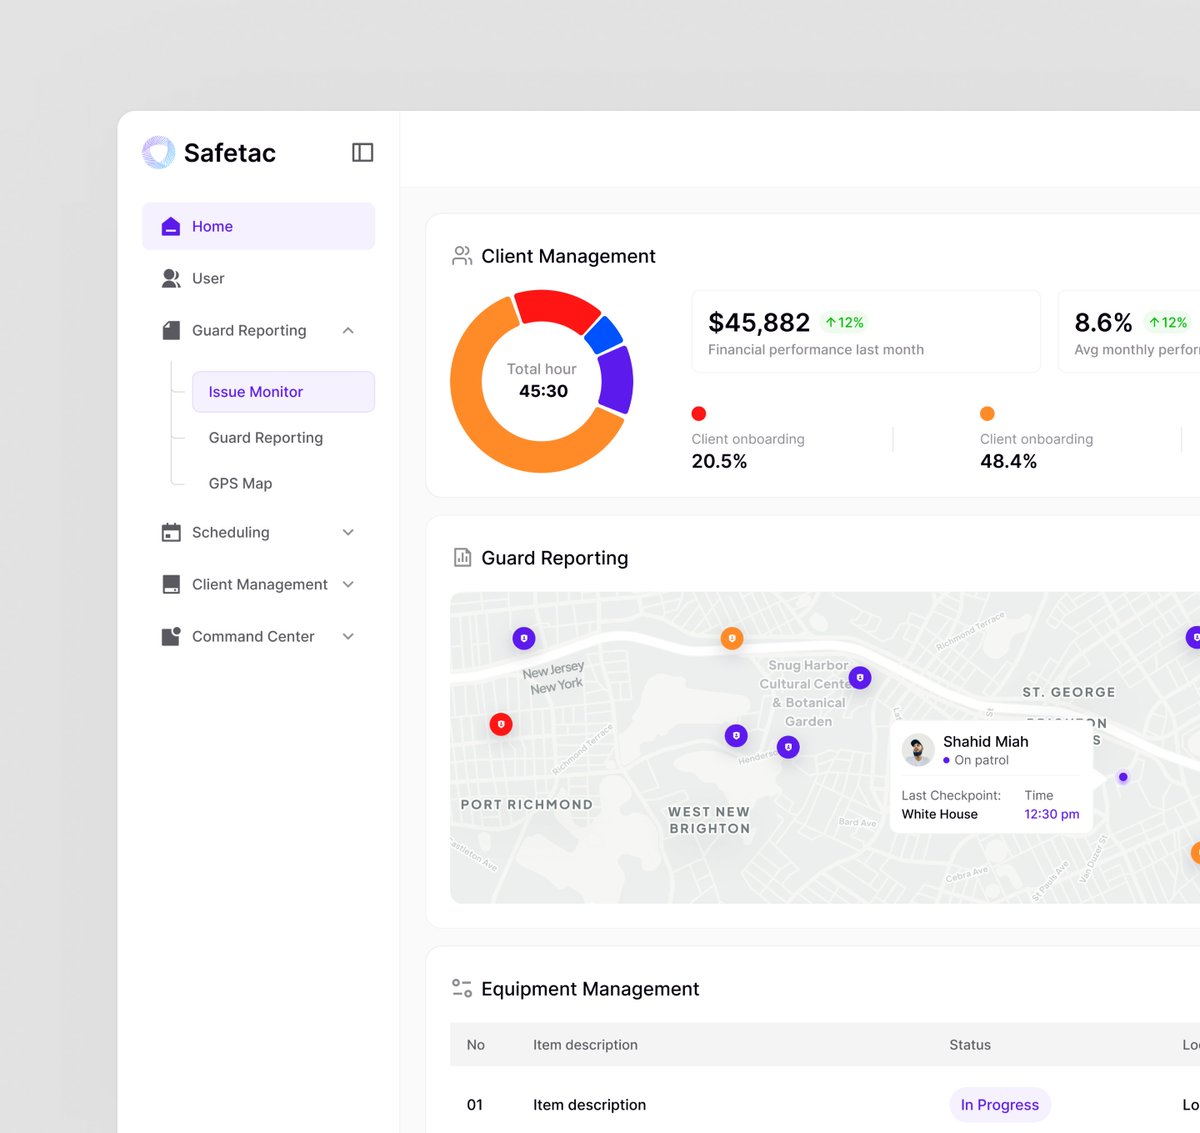Screen dimensions: 1200x1133
Task: Click the 8.6% avg monthly performance card
Action: tap(1129, 332)
